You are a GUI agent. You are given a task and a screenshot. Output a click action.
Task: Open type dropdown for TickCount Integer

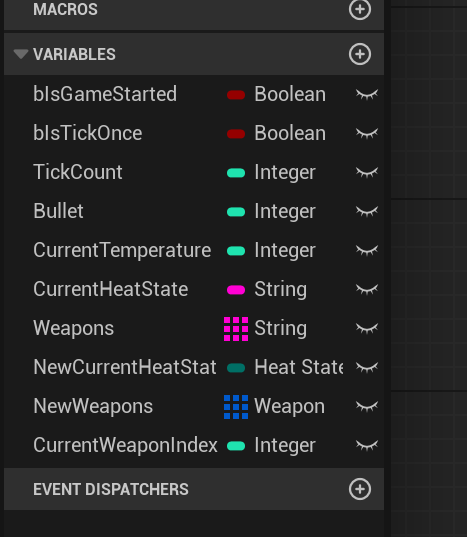pyautogui.click(x=285, y=172)
